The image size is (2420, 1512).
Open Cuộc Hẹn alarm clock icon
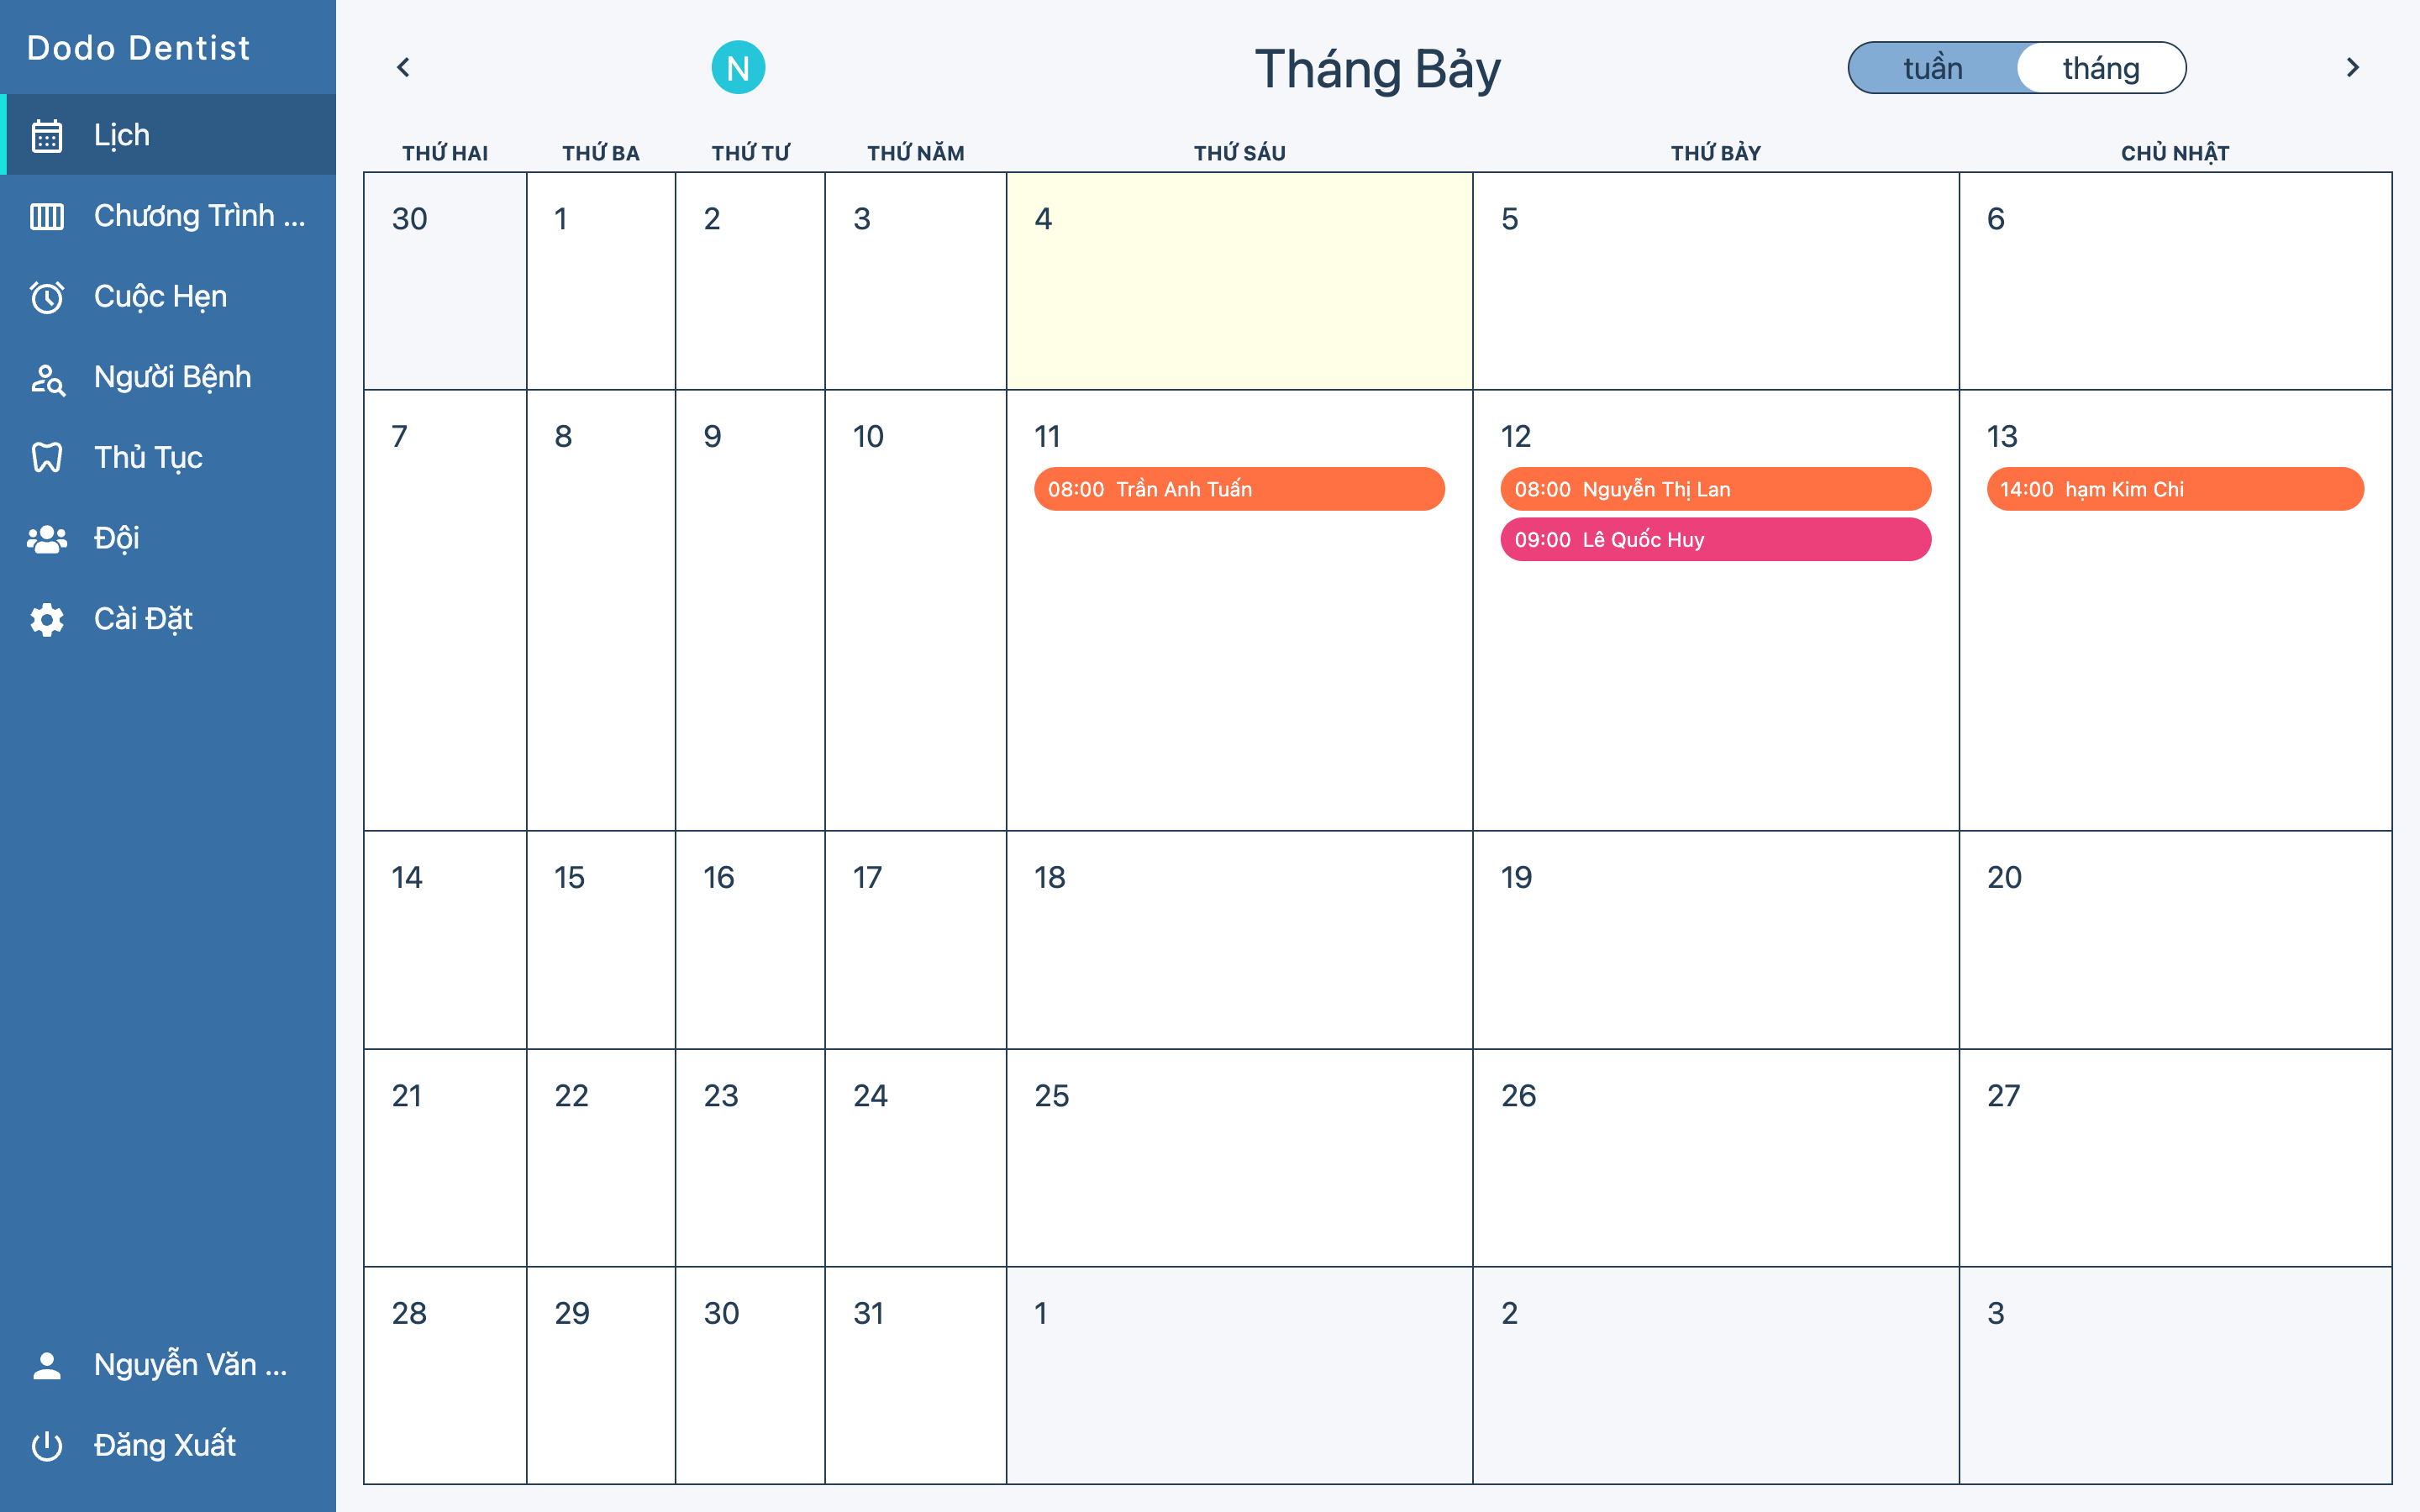47,297
